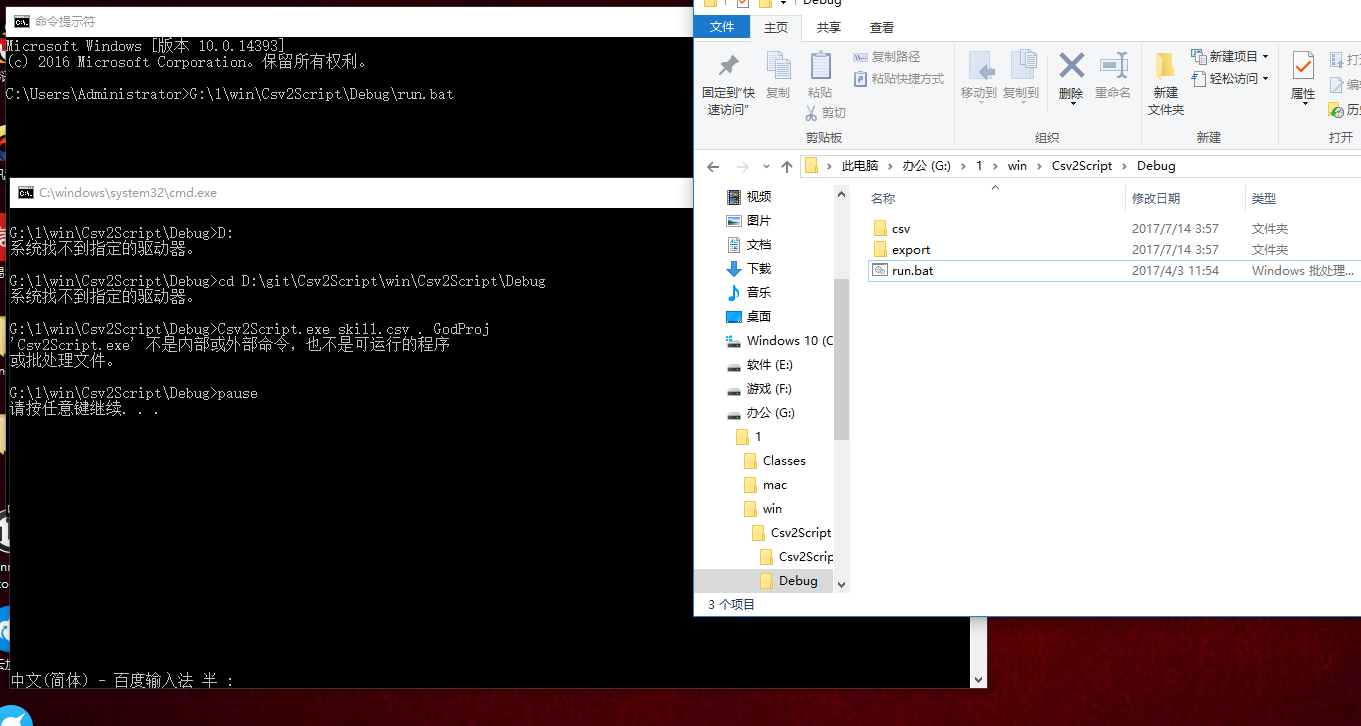Open 下载 in navigation pane
This screenshot has width=1361, height=726.
[759, 268]
